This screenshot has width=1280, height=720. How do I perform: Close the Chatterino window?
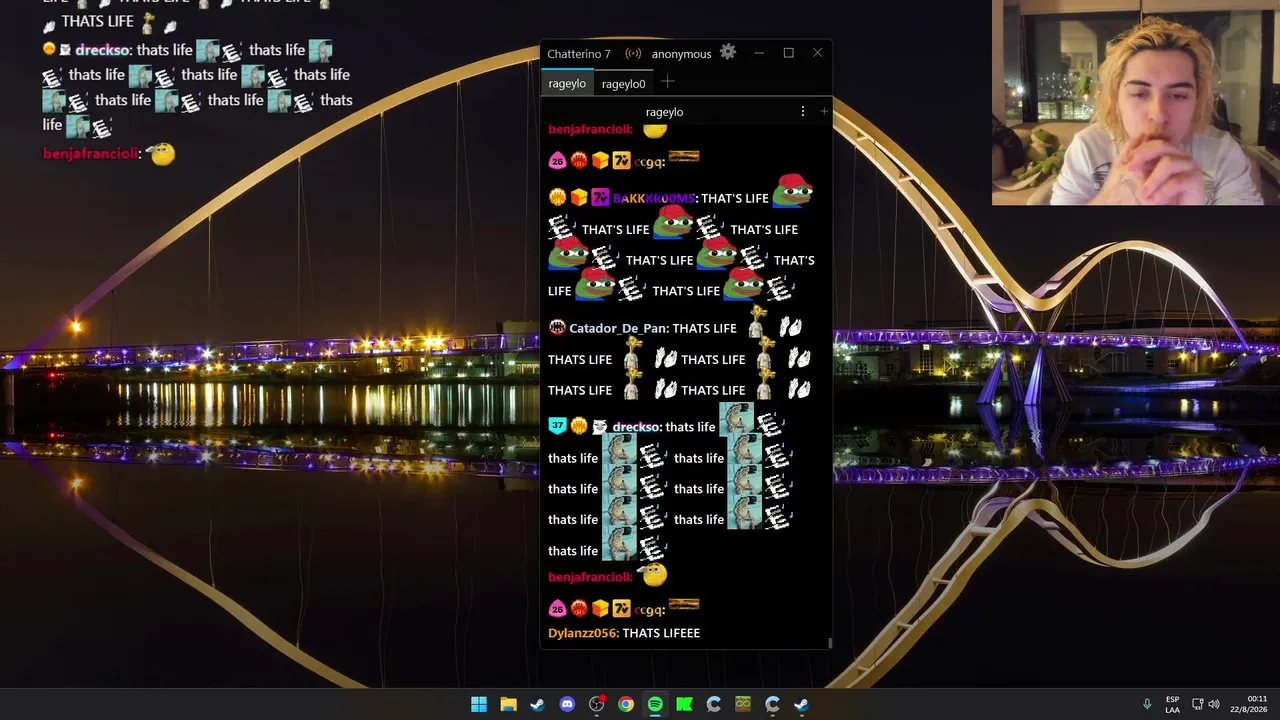(817, 53)
